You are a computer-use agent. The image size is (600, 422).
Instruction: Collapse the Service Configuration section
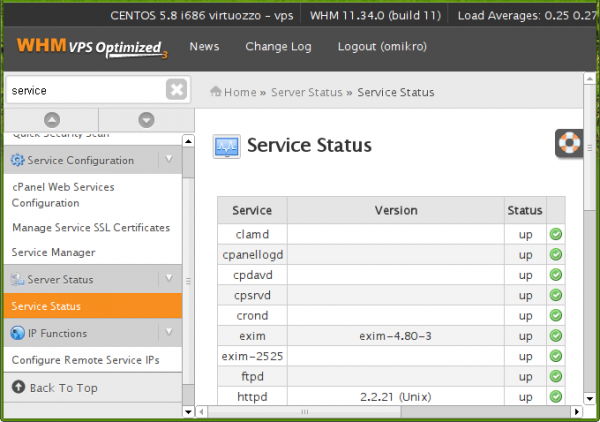tap(170, 160)
